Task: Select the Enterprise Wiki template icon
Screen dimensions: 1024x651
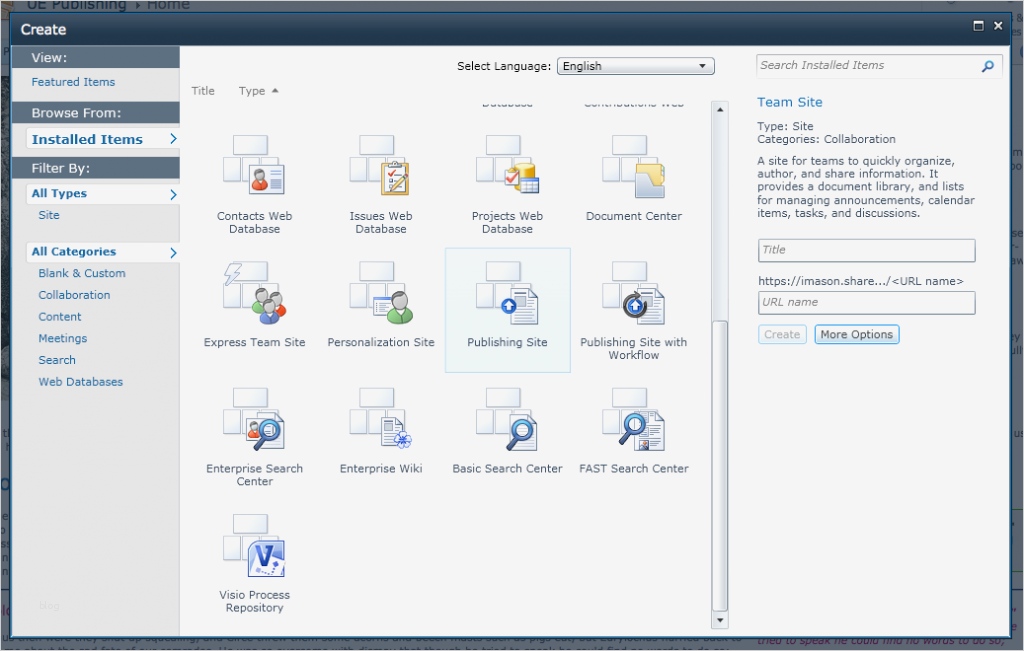Action: tap(381, 421)
